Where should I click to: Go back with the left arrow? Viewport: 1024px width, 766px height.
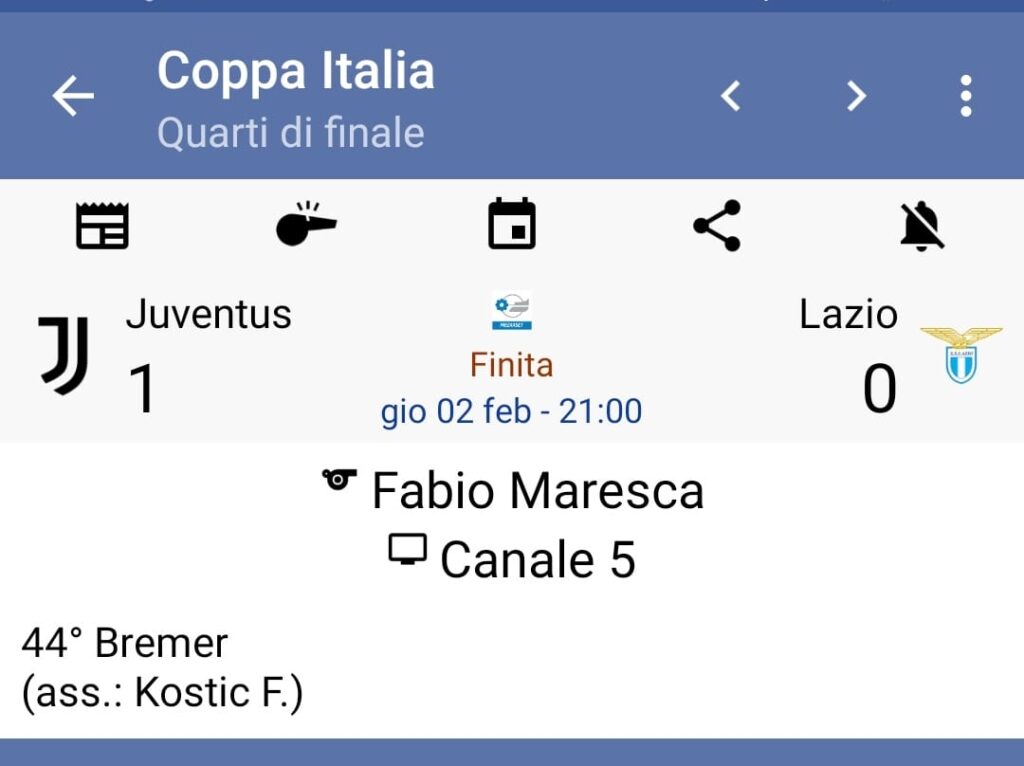(73, 97)
